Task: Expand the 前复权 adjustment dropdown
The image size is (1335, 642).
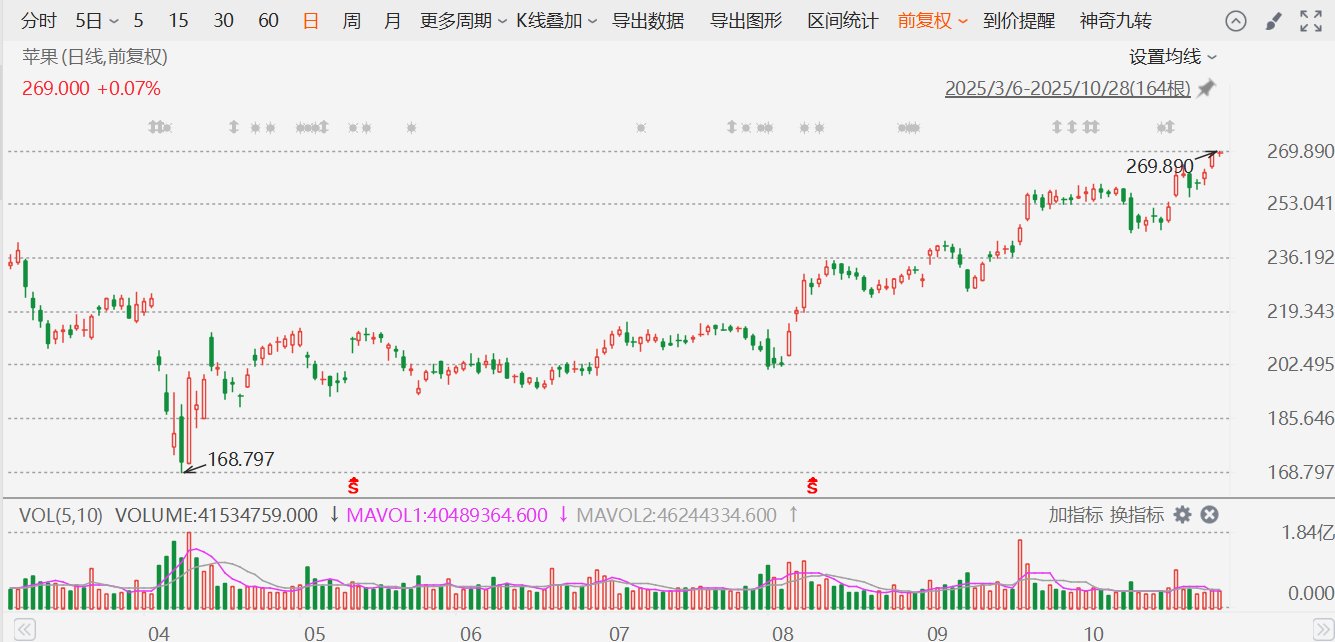Action: tap(932, 21)
